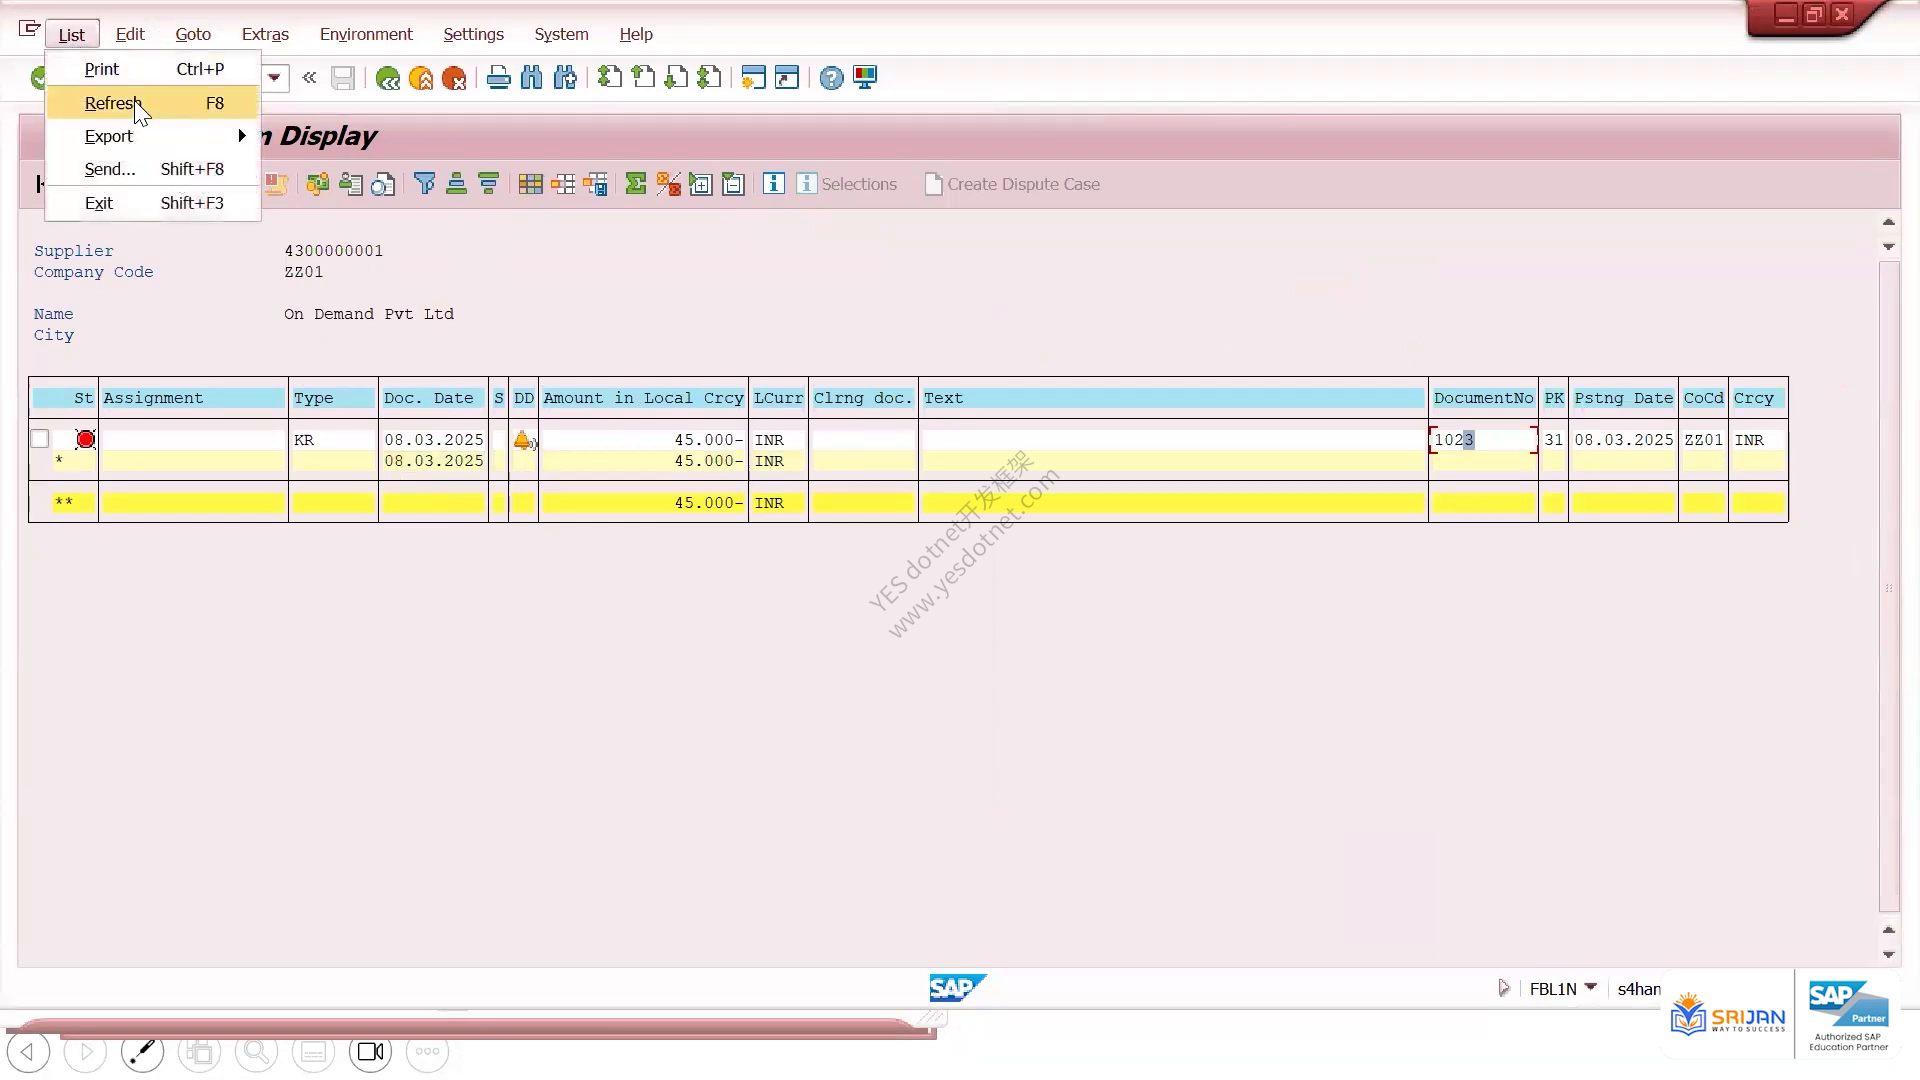Click the Doc. Date column header
Viewport: 1920px width, 1080px height.
click(x=433, y=398)
